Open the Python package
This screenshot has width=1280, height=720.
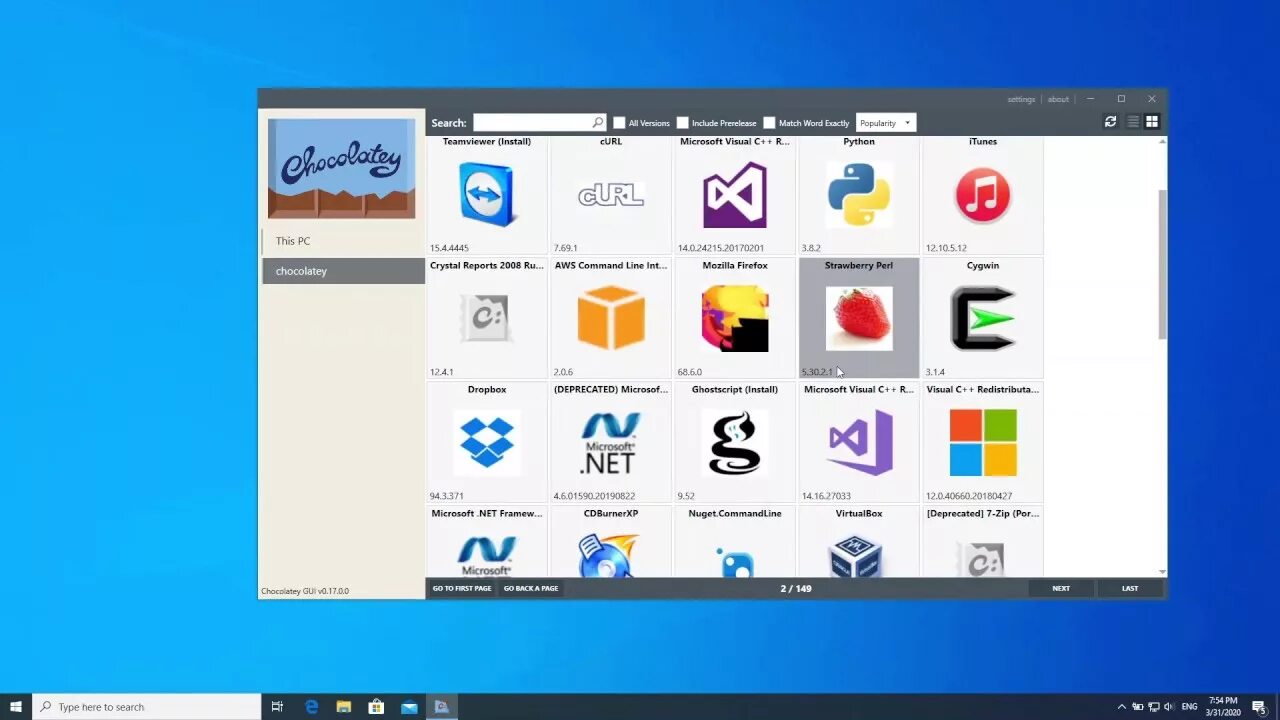point(858,195)
